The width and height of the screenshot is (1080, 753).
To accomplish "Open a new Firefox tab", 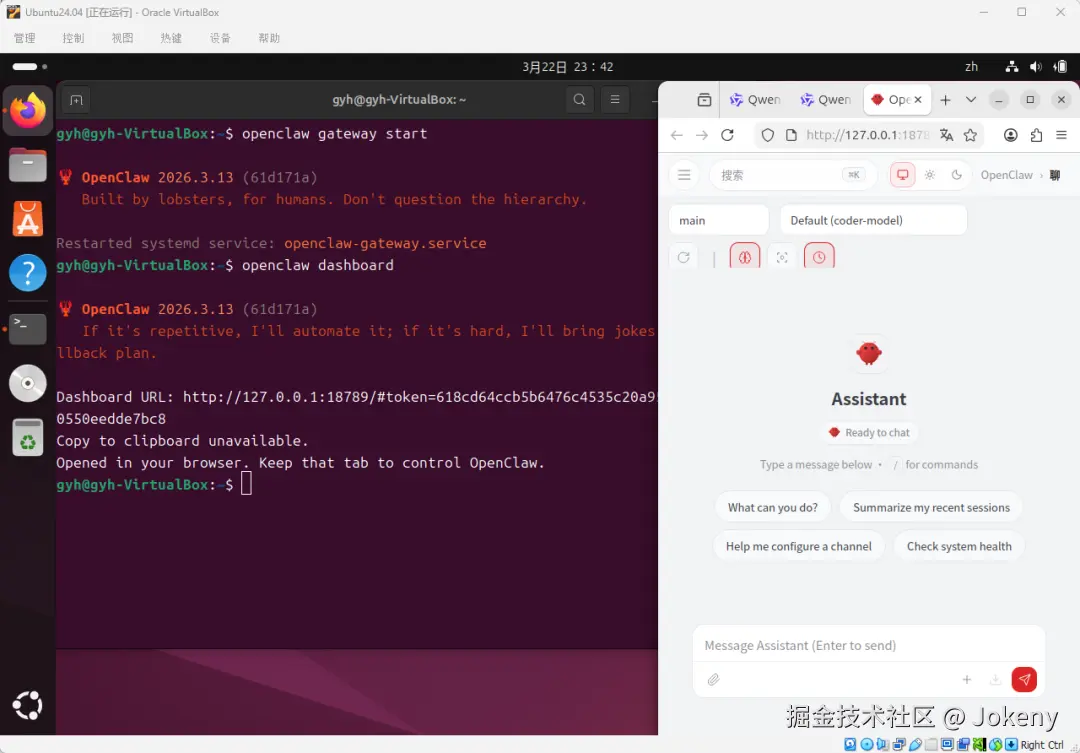I will point(946,100).
